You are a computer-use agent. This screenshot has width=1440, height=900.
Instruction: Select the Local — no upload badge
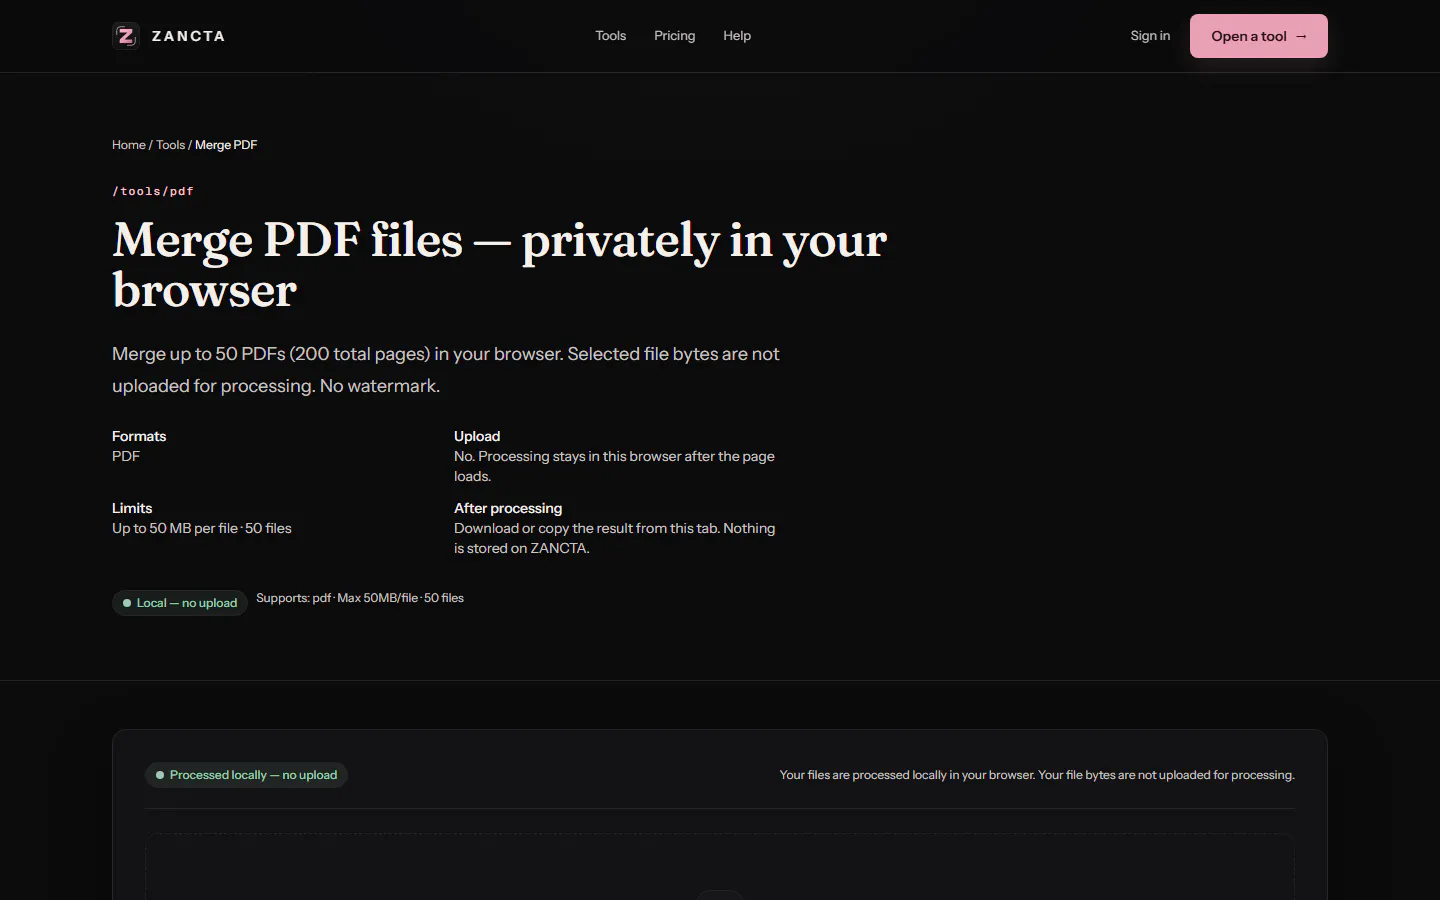[180, 603]
